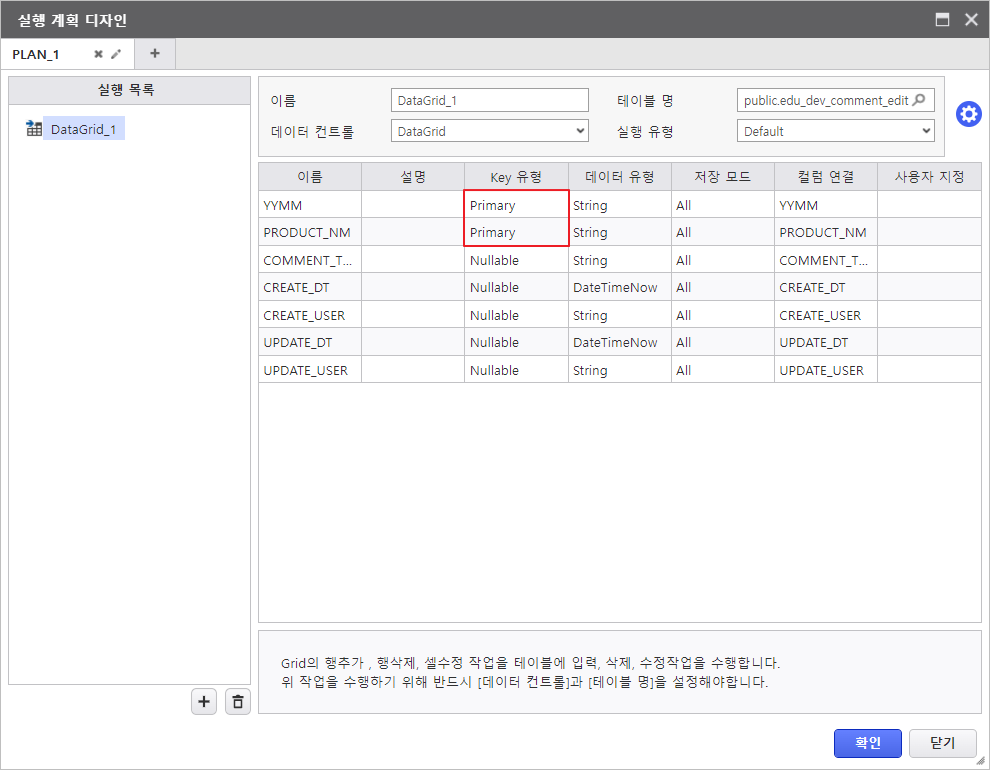Screen dimensions: 990x770
Task: Click the 데이터 유형 column header
Action: [619, 177]
